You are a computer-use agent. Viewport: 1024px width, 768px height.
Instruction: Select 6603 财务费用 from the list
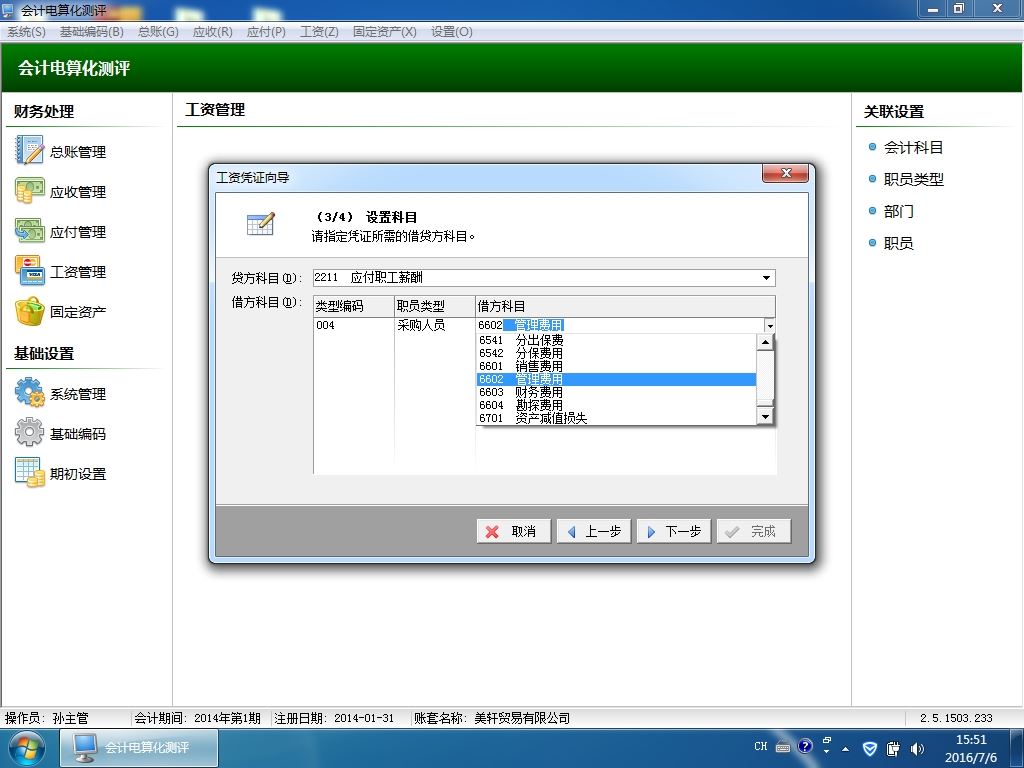pos(616,392)
